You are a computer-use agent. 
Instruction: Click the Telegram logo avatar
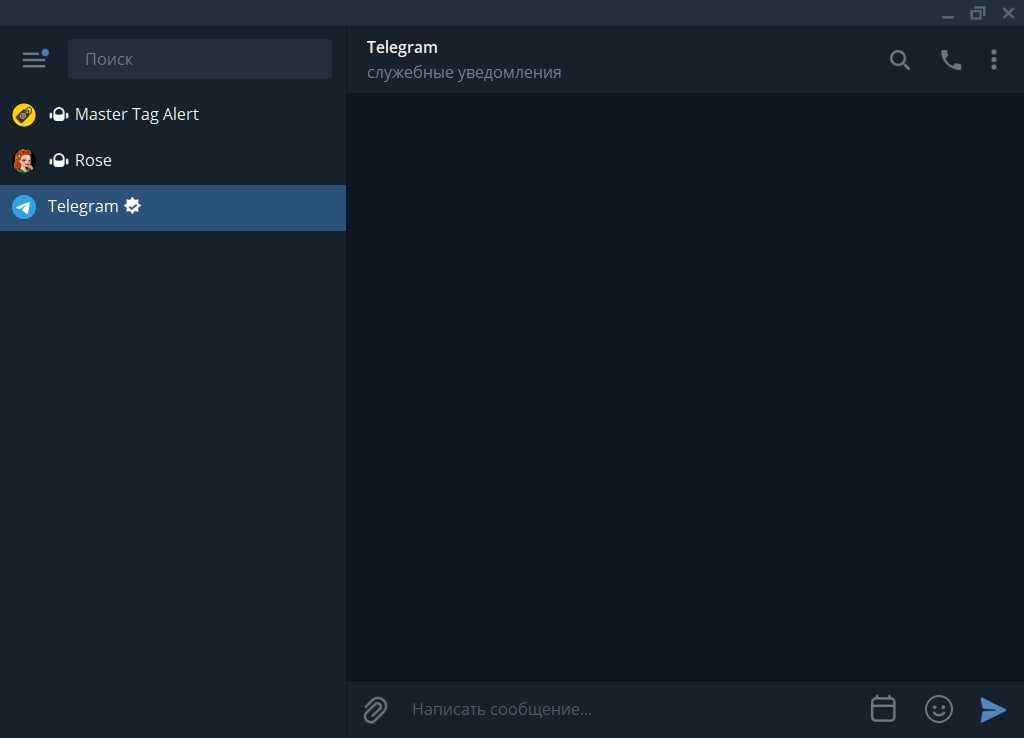tap(24, 207)
